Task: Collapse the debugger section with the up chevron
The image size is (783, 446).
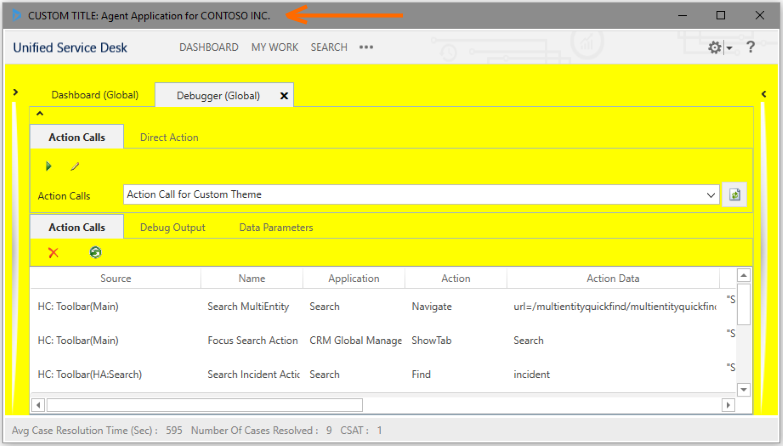Action: [x=40, y=113]
